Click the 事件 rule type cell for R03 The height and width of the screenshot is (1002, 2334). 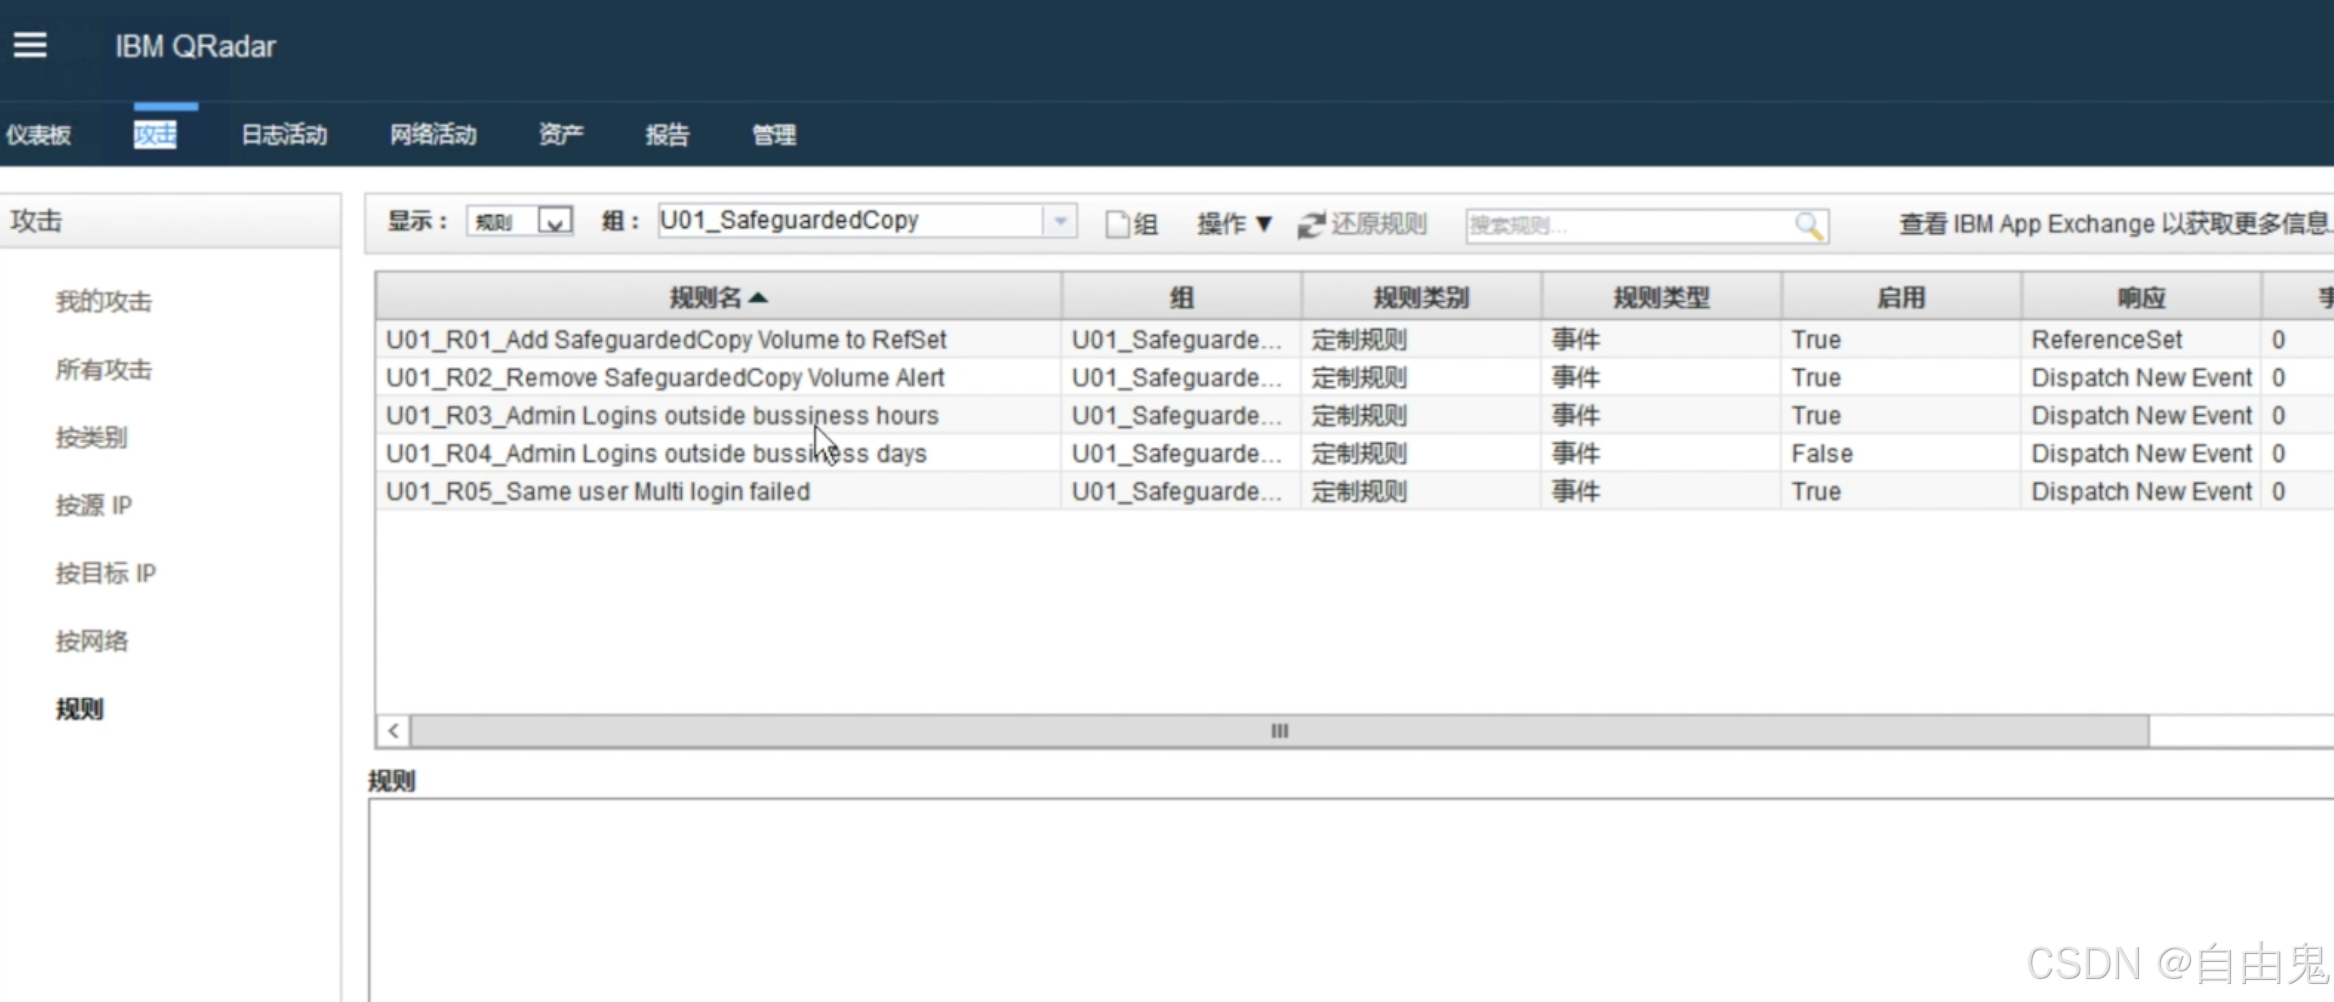1576,416
